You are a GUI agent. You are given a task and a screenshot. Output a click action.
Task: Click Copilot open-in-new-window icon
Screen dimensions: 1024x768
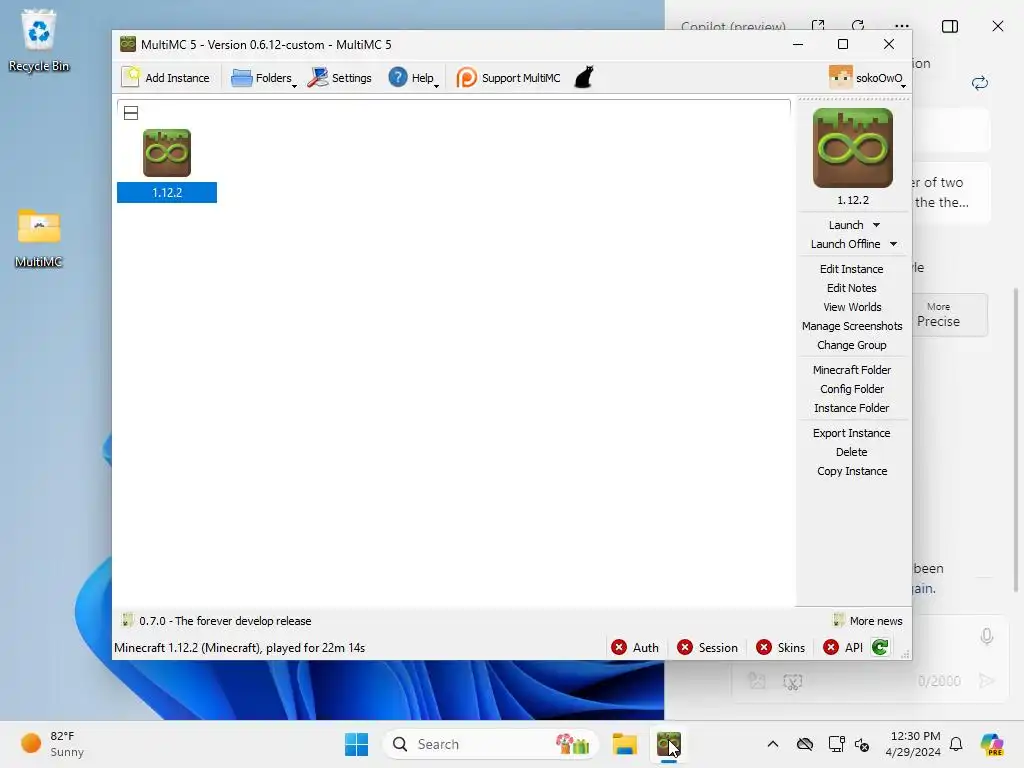coord(818,26)
